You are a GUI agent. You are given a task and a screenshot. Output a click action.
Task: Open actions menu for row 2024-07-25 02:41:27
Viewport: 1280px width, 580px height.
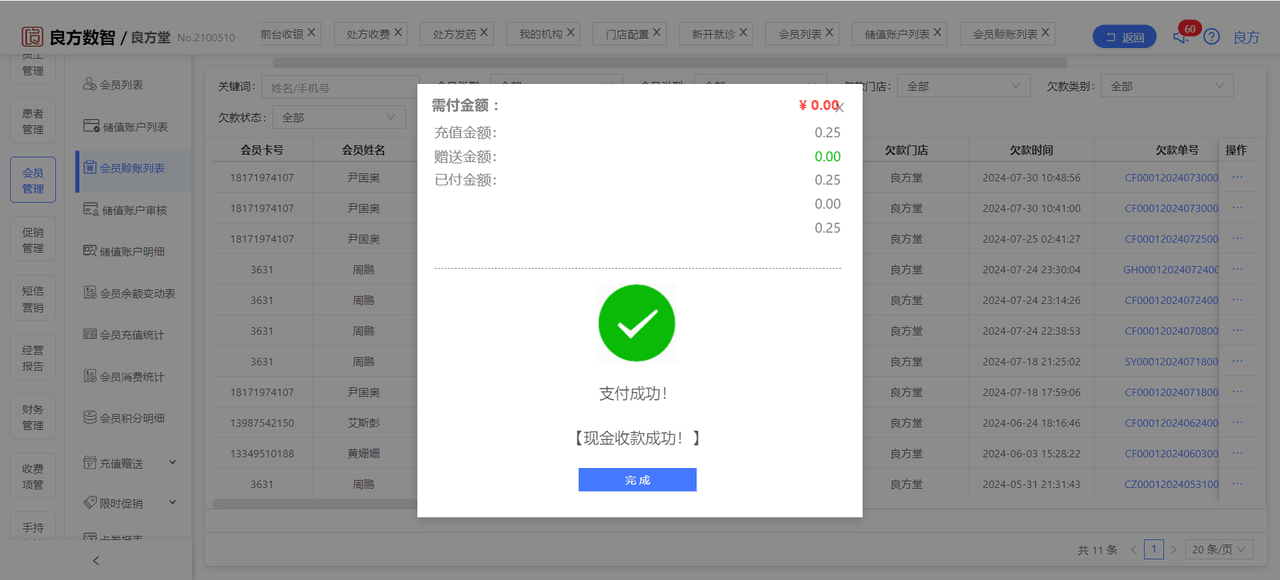(x=1237, y=238)
